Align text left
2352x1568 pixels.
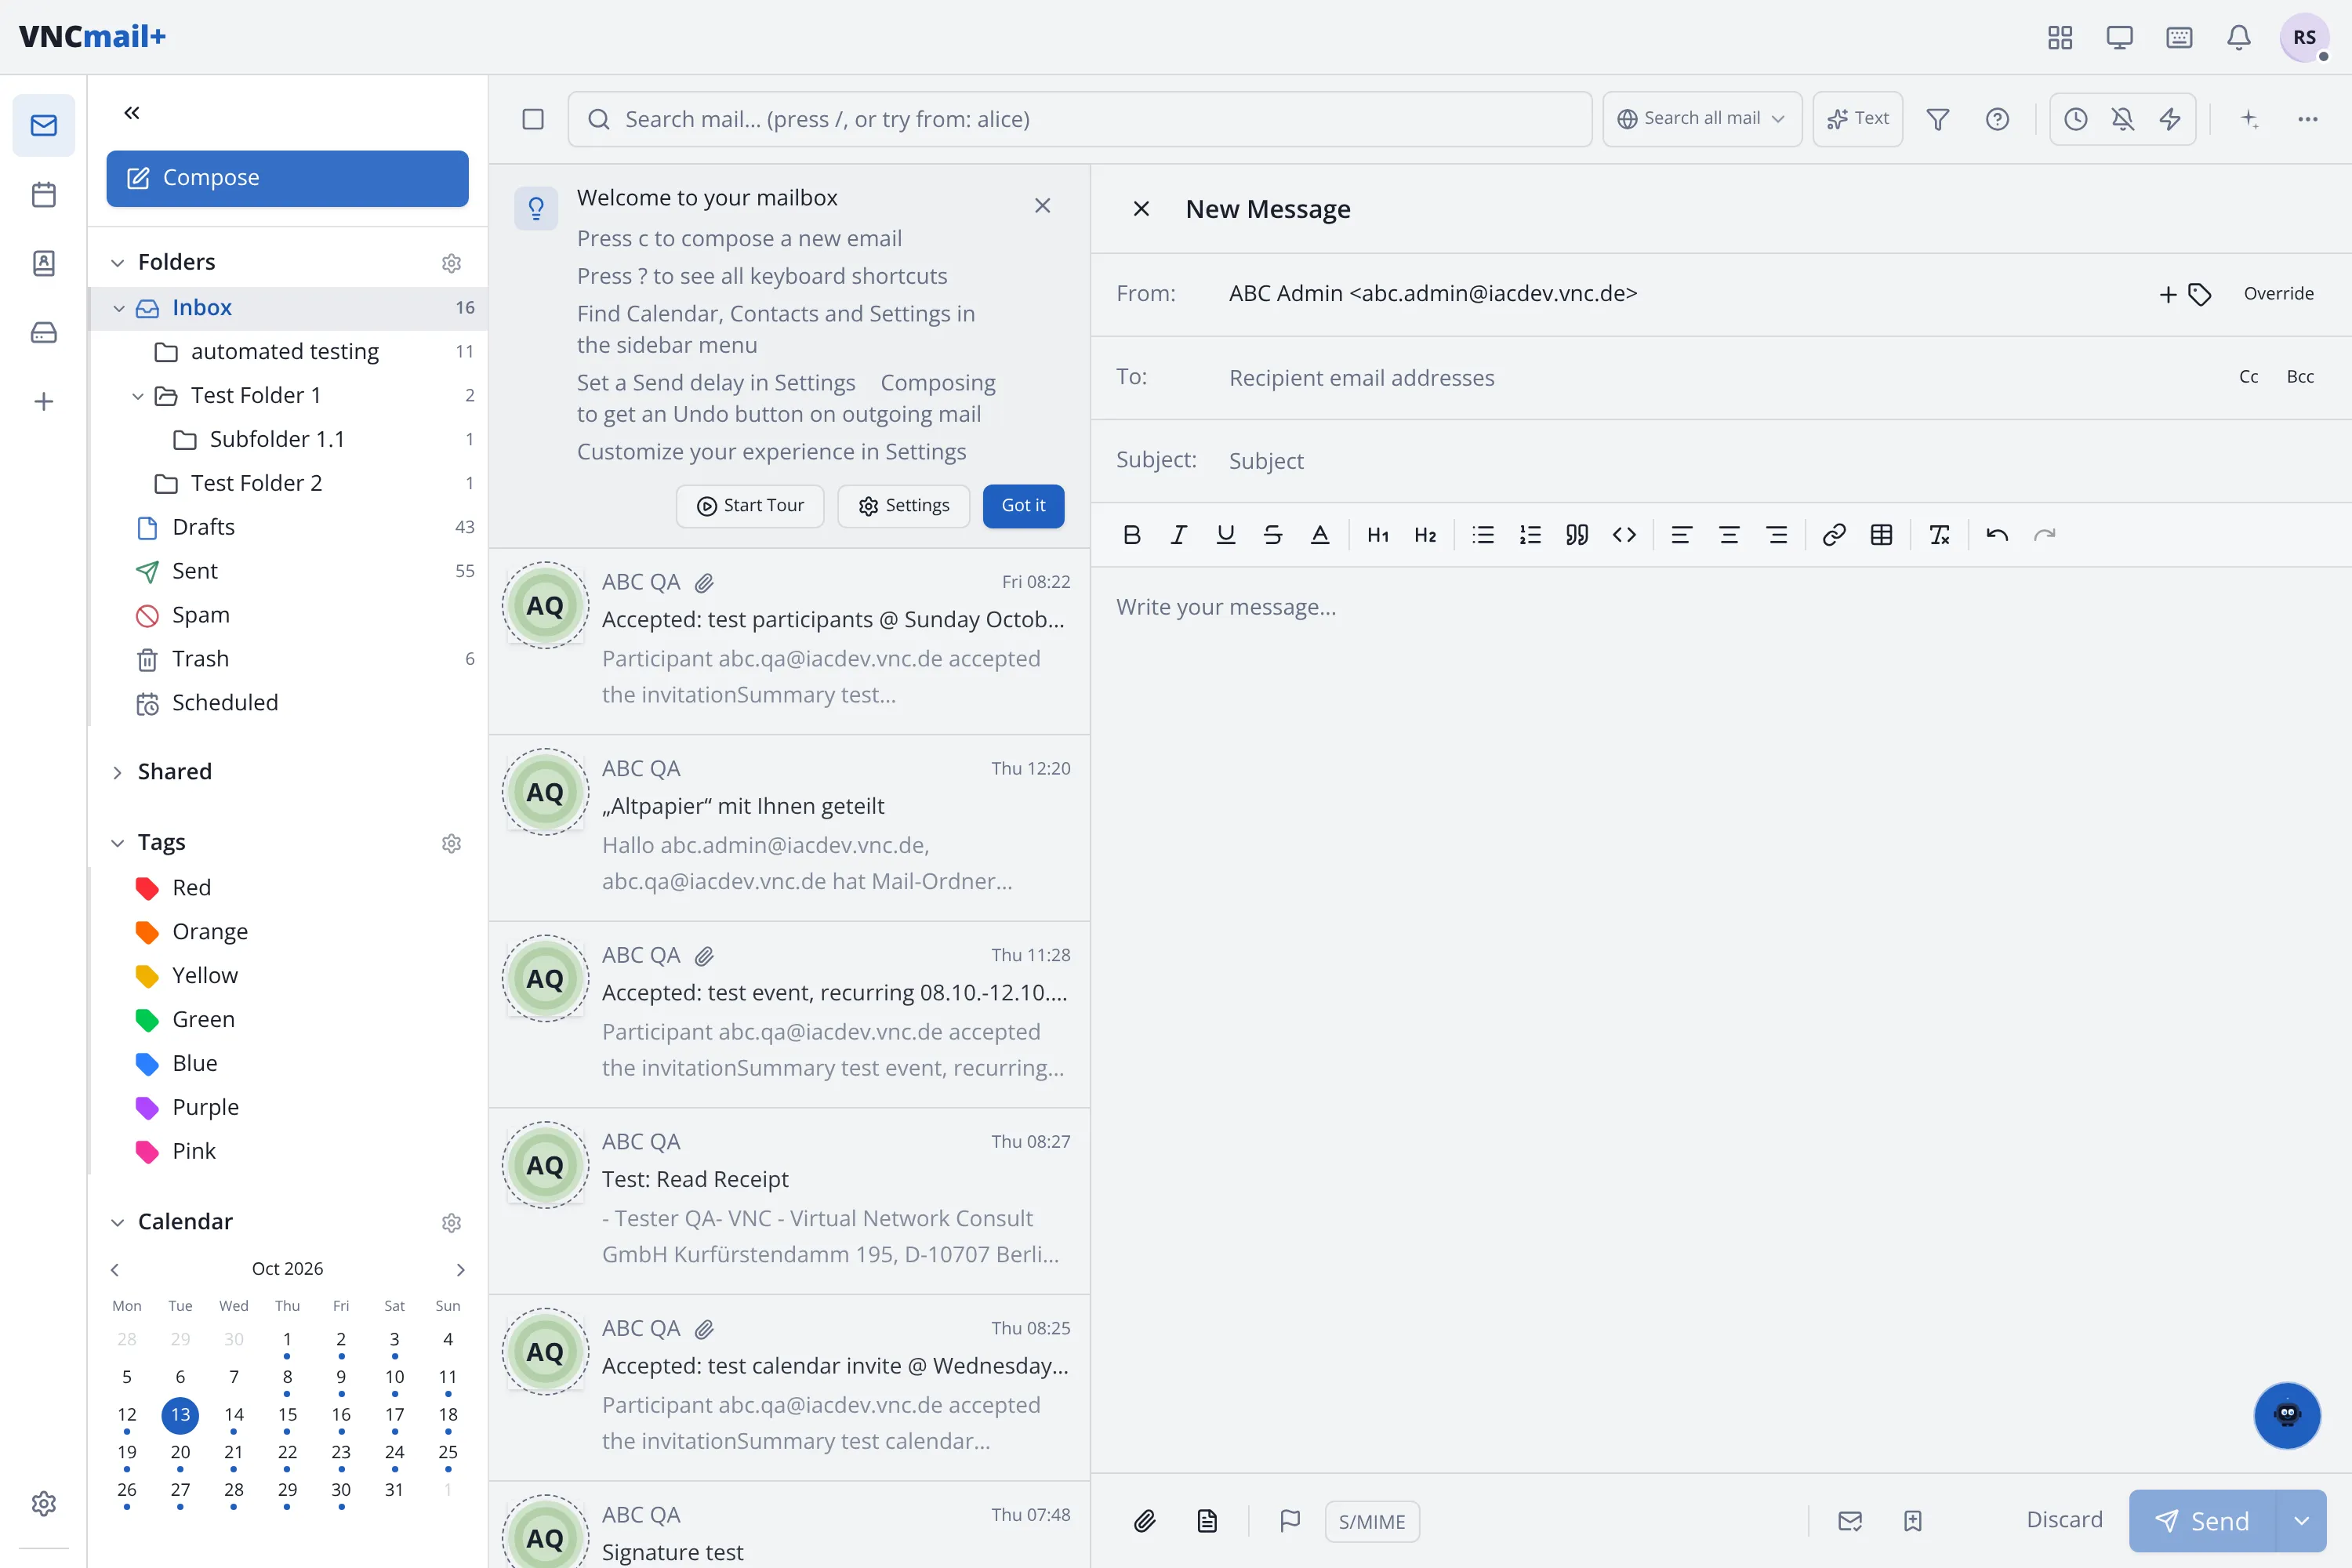(x=1682, y=535)
